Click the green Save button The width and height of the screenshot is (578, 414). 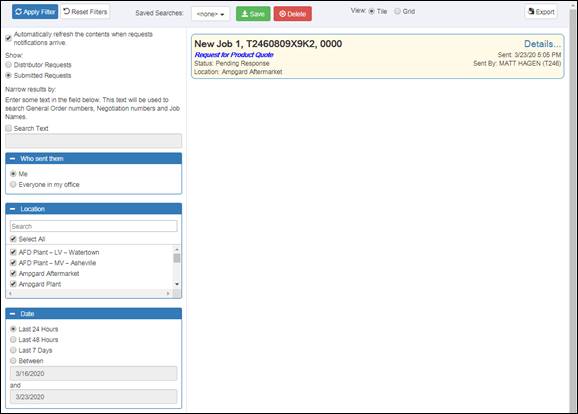click(x=253, y=14)
